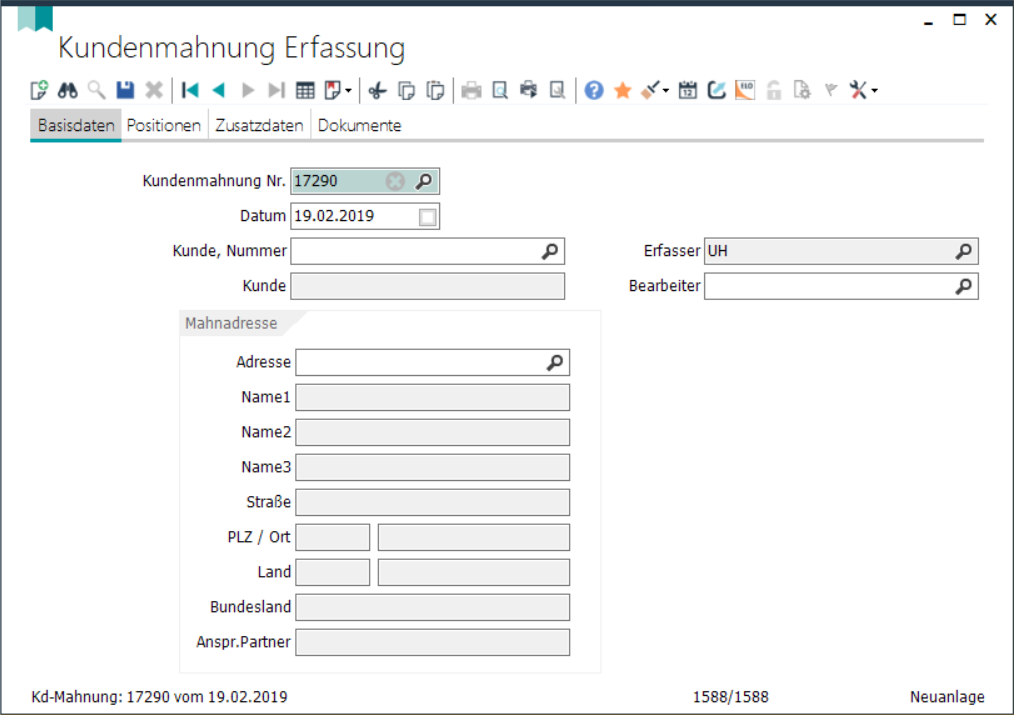1014x715 pixels.
Task: Save the record with the floppy disk icon
Action: click(x=125, y=90)
